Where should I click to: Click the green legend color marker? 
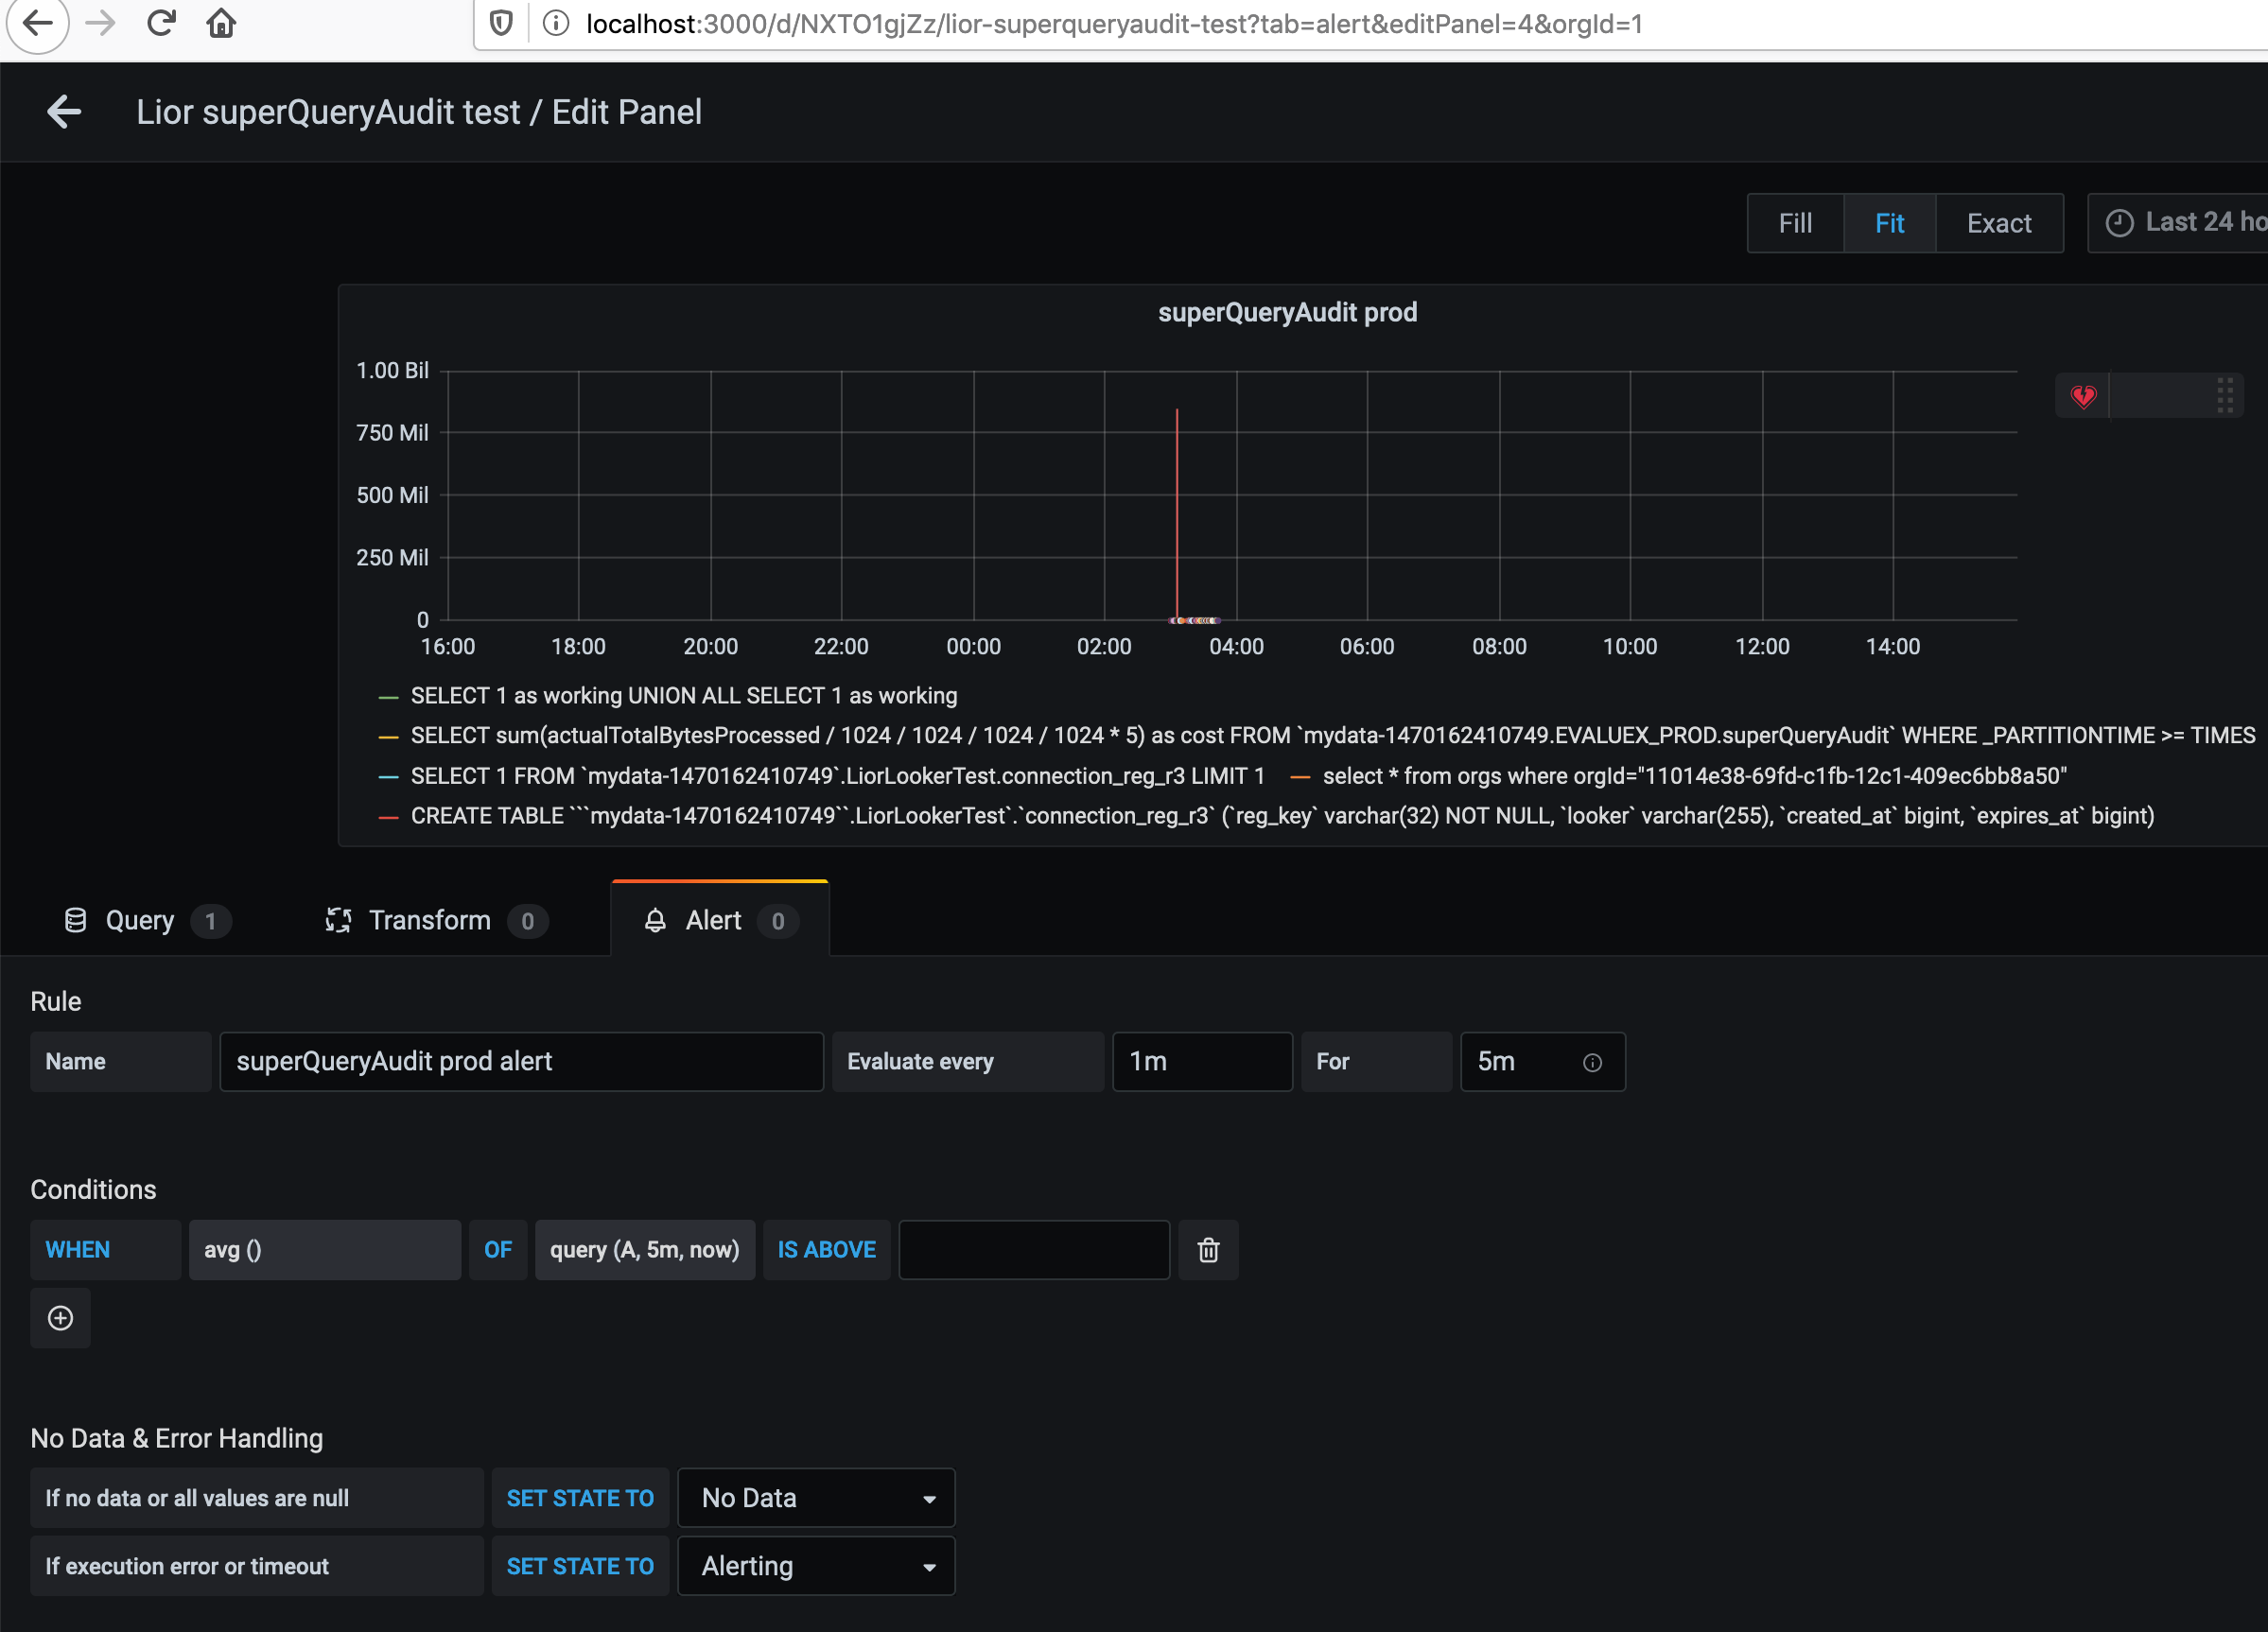click(388, 695)
